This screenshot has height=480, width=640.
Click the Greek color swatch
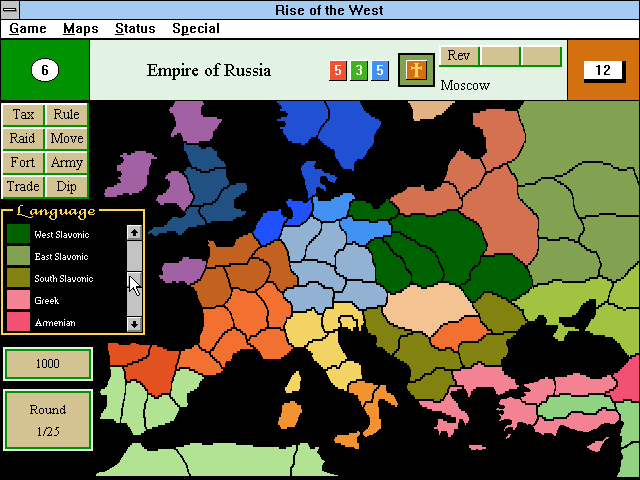(18, 300)
